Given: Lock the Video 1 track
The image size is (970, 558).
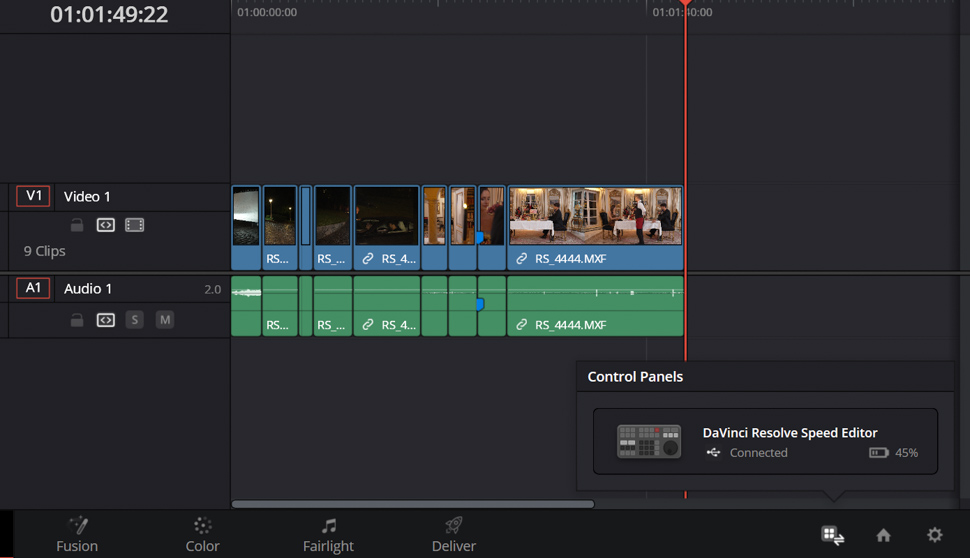Looking at the screenshot, I should [x=77, y=226].
